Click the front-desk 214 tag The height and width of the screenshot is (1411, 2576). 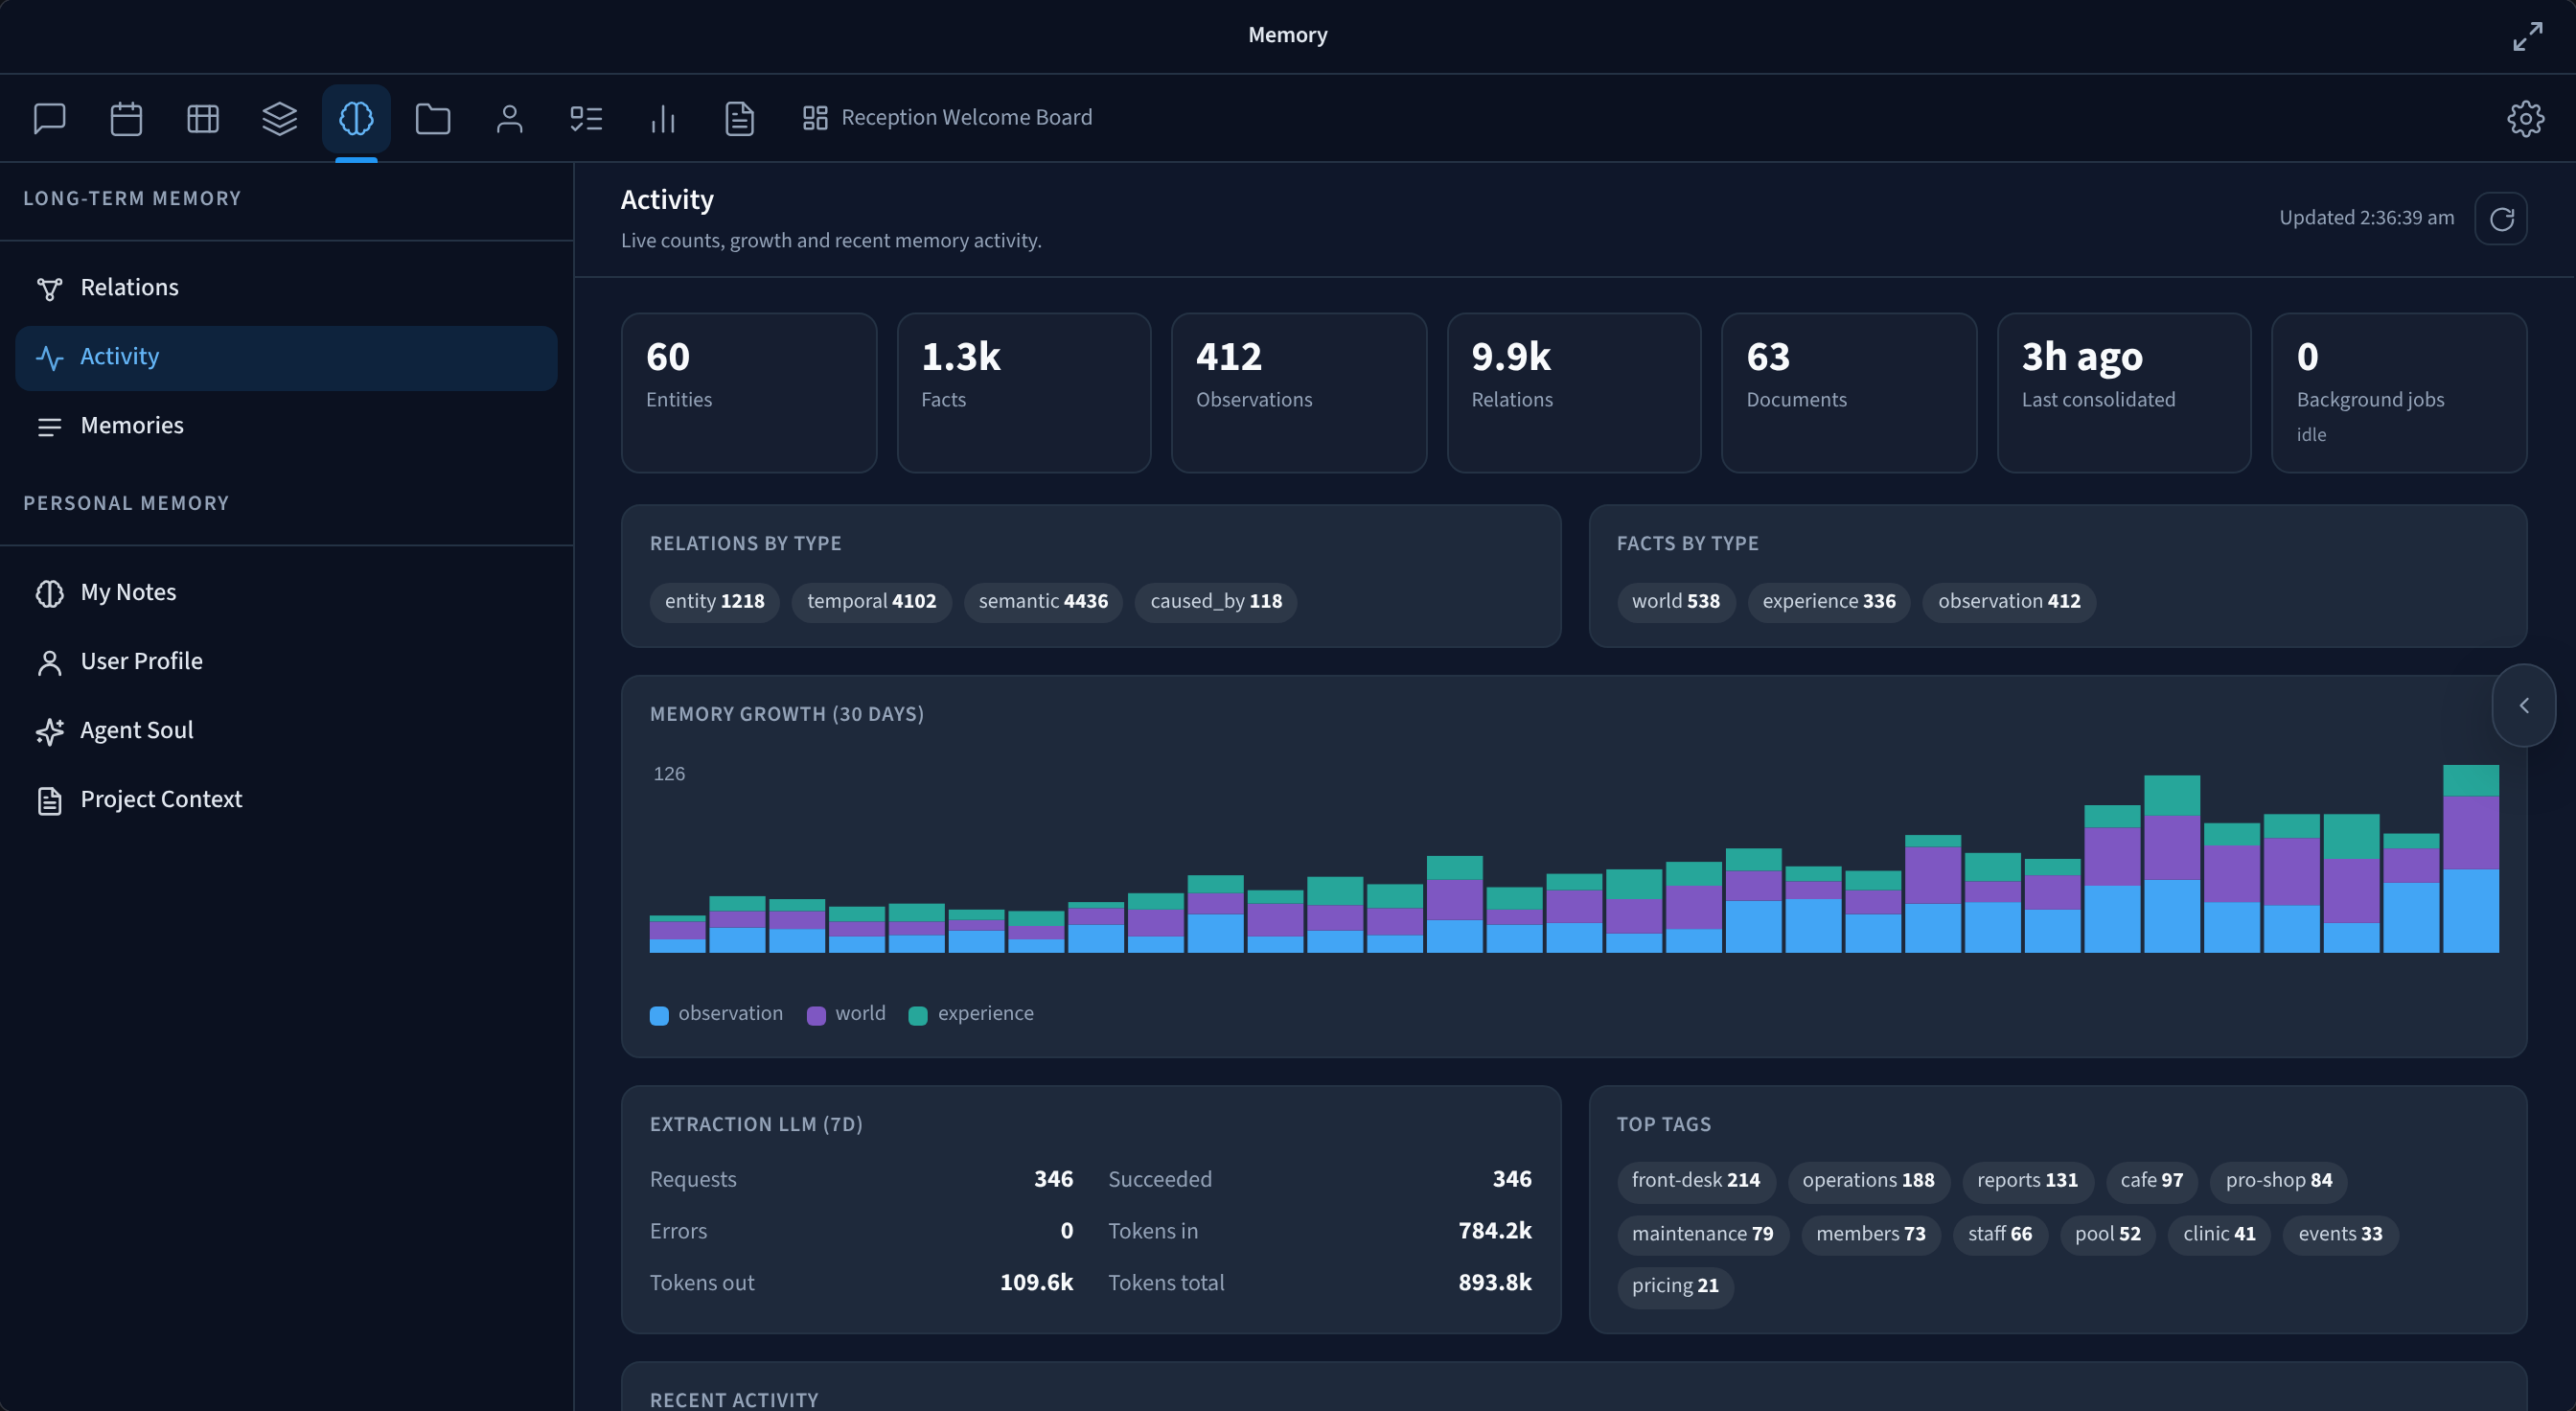tap(1696, 1180)
